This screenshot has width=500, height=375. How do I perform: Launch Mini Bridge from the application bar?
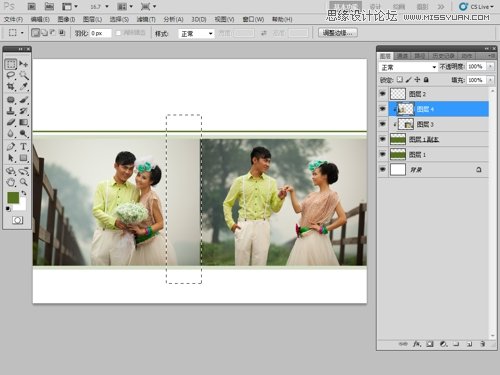(x=49, y=6)
